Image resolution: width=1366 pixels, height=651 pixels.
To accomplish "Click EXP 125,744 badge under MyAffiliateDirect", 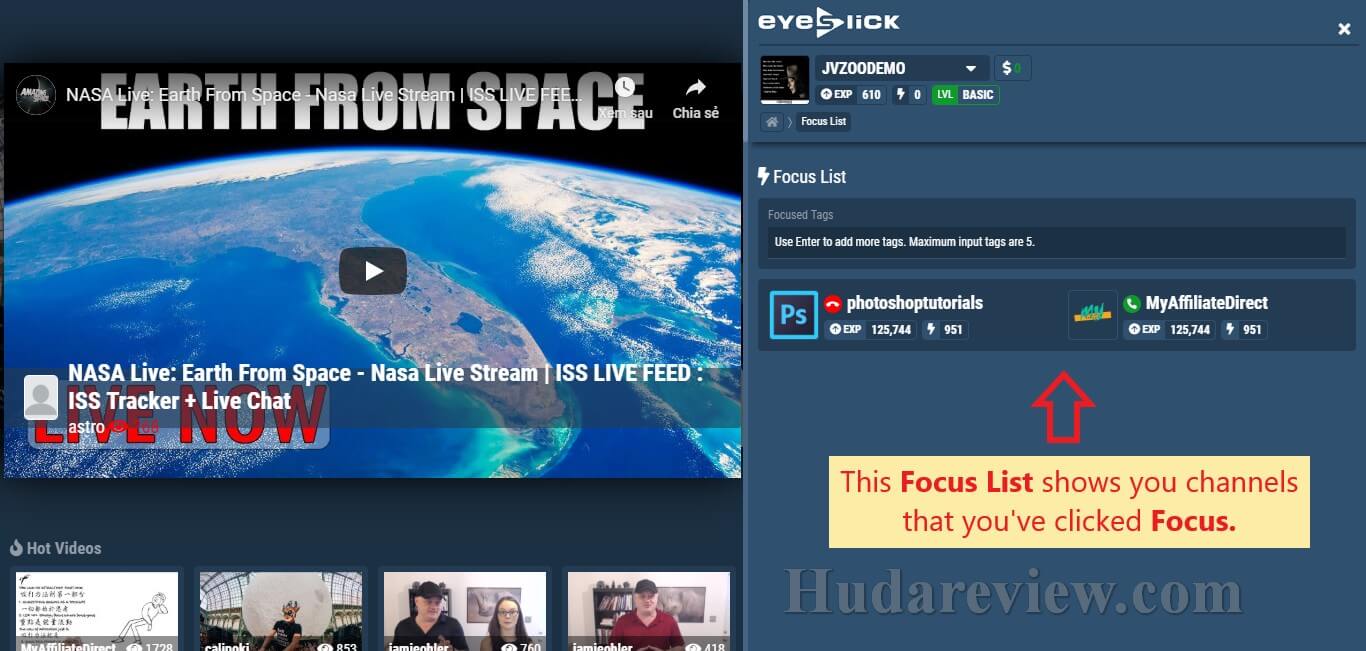I will click(x=1169, y=329).
